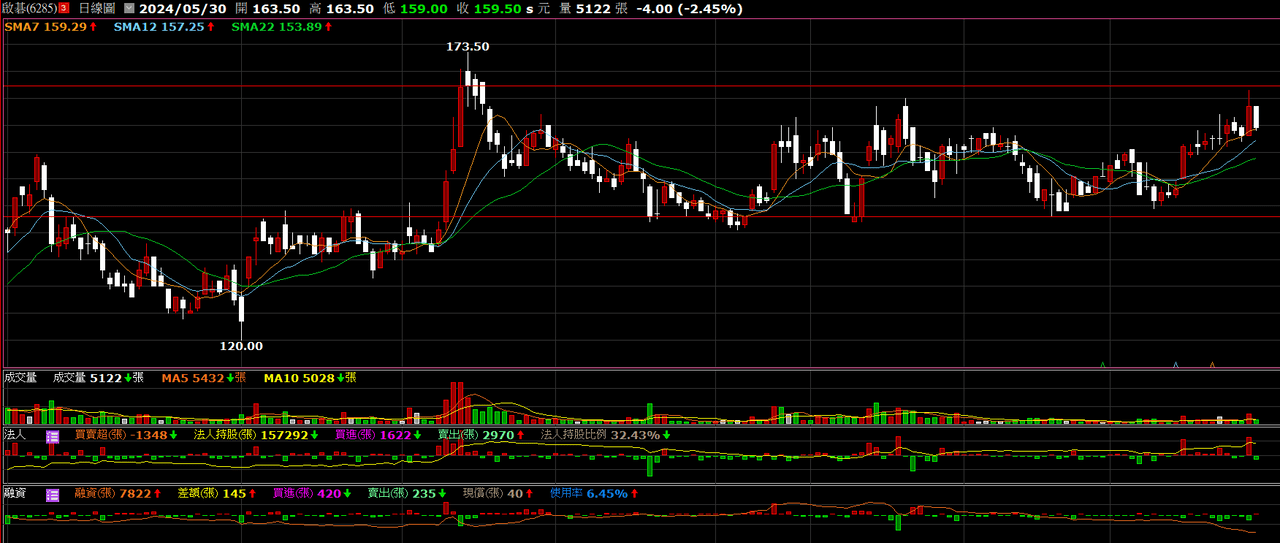
Task: Click the blue triangle marker on chart bottom edge
Action: click(x=1175, y=365)
